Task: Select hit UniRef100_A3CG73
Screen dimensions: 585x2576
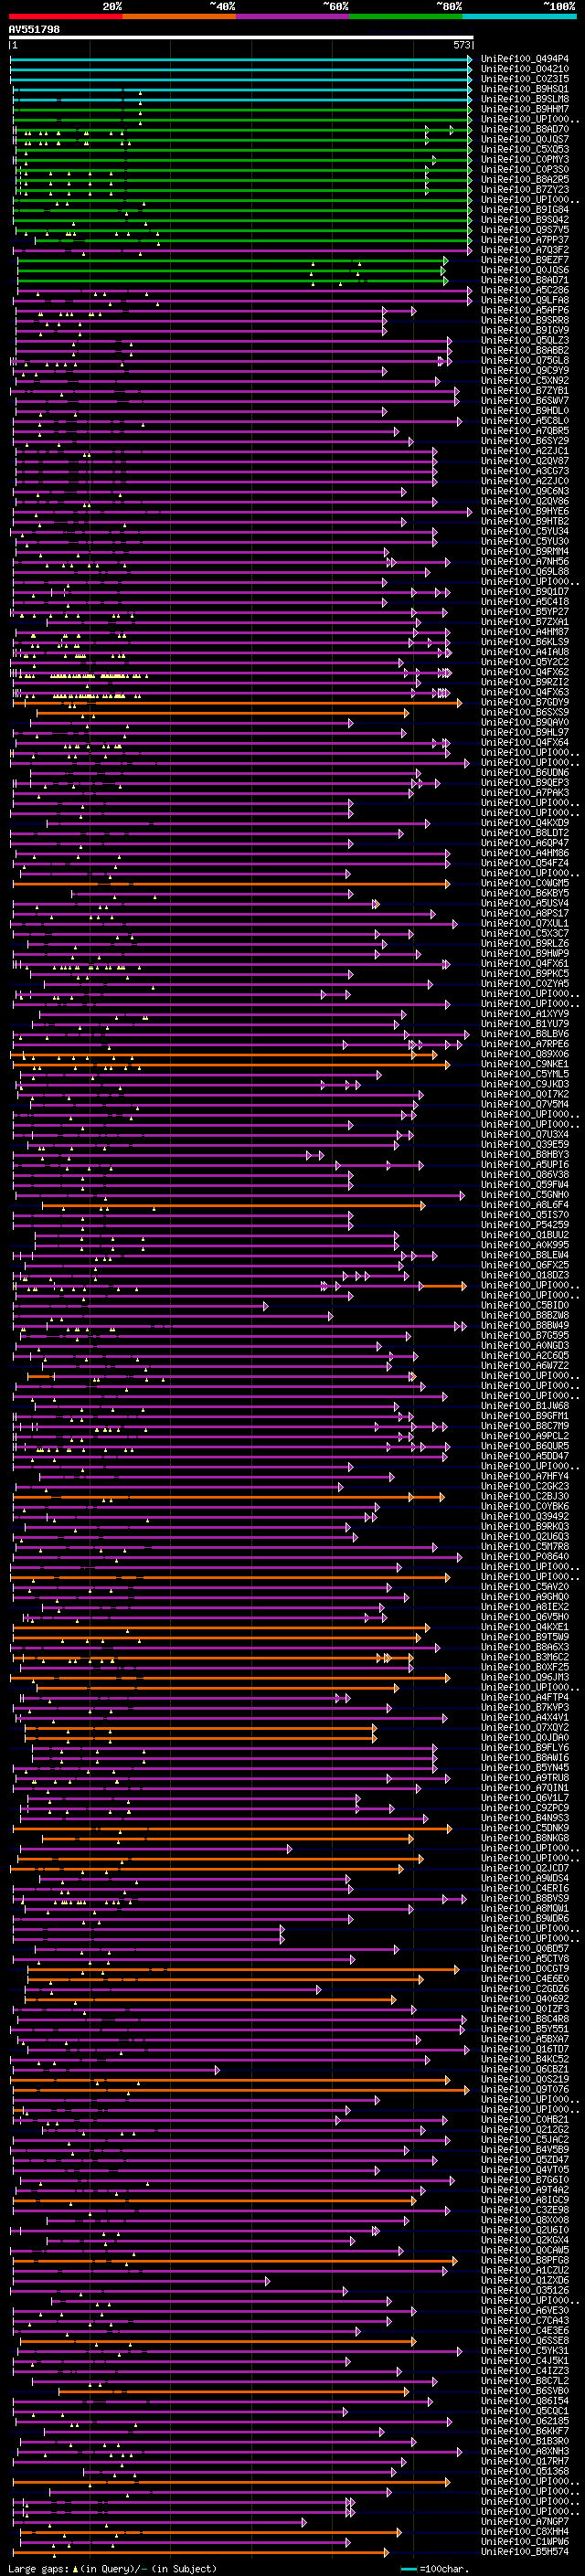Action: [525, 471]
